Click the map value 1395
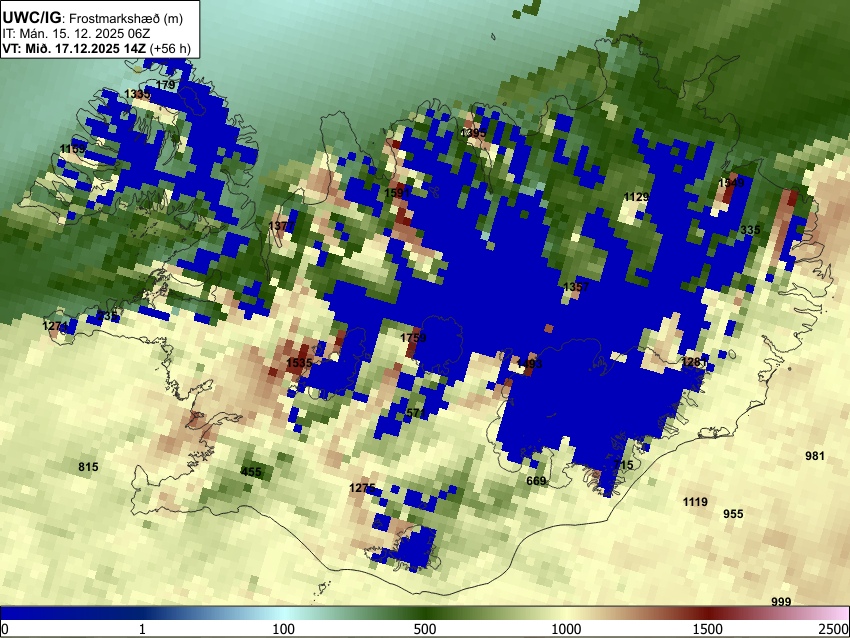This screenshot has height=638, width=850. pyautogui.click(x=473, y=132)
